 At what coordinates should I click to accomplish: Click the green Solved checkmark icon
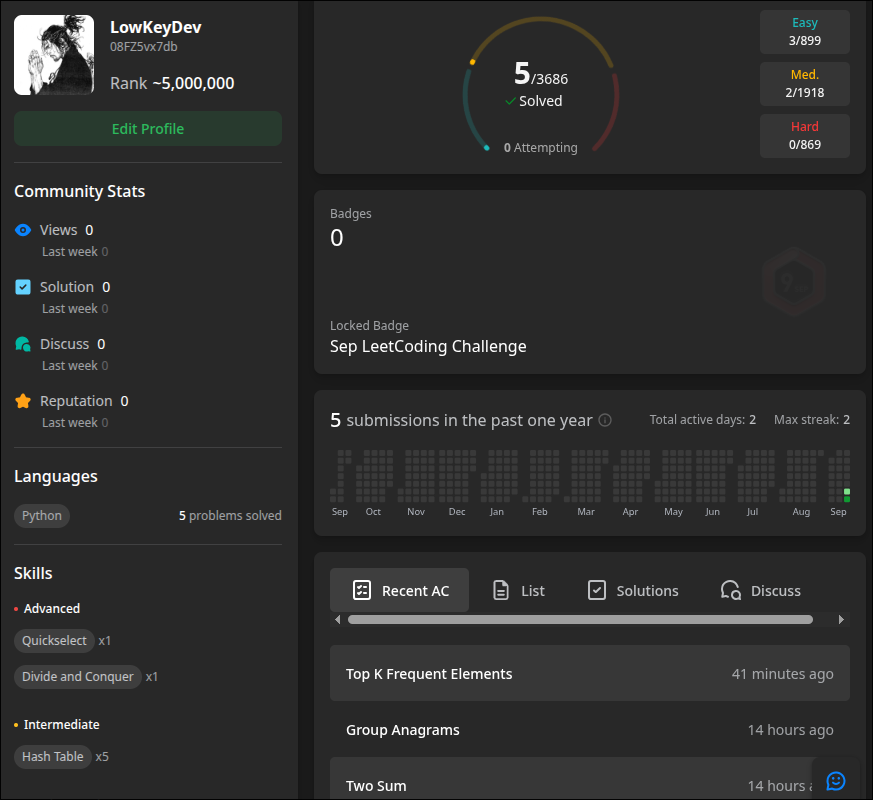pos(510,101)
